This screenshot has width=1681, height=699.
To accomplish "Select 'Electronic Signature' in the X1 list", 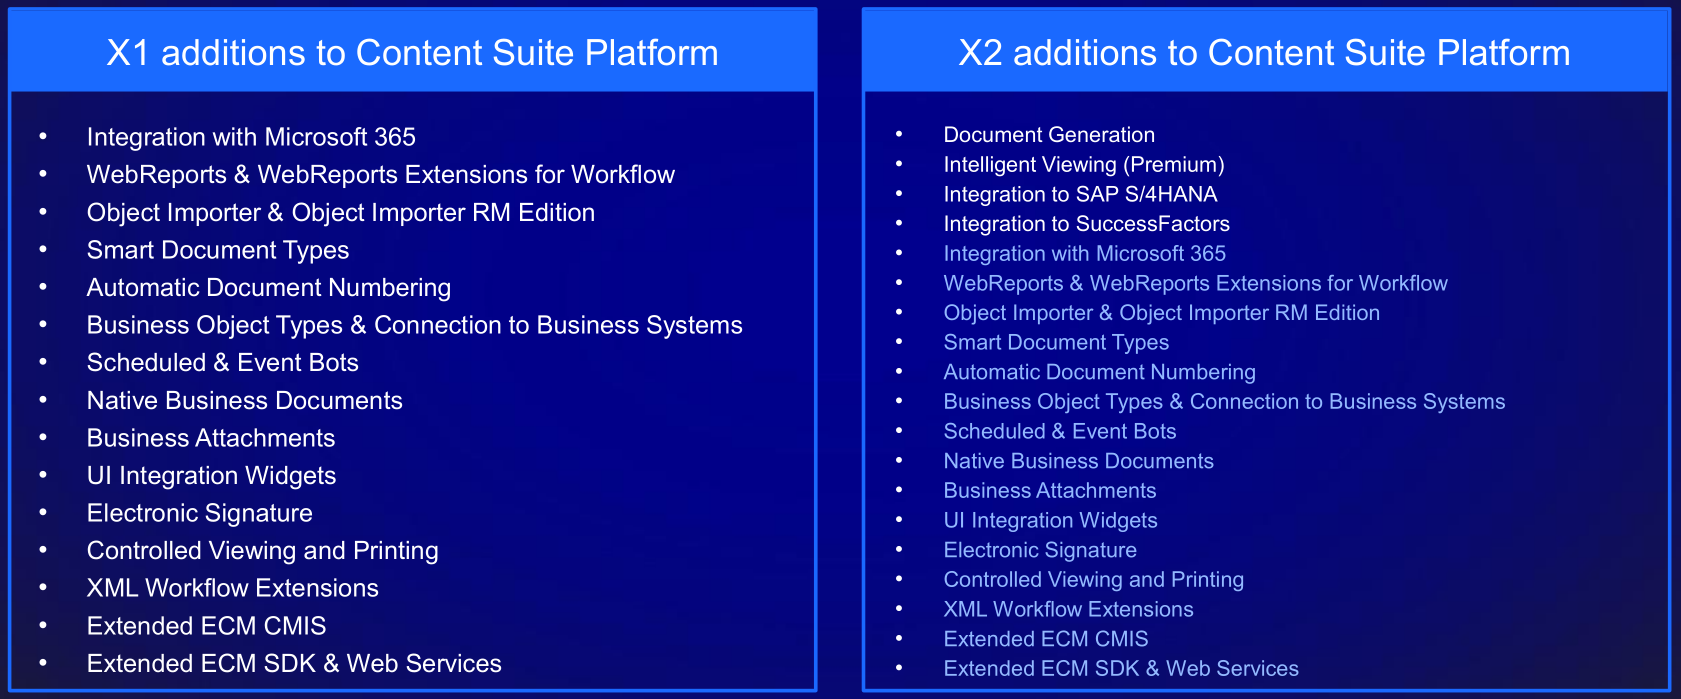I will (x=200, y=513).
